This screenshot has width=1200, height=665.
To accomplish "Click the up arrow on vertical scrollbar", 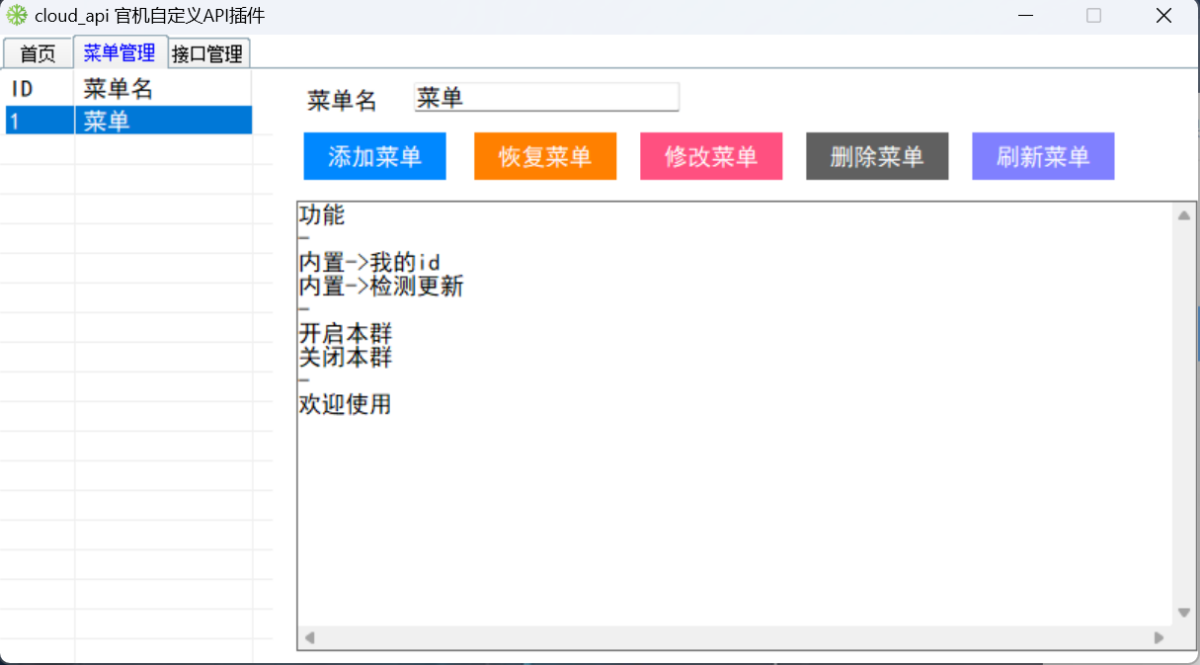I will pyautogui.click(x=1182, y=212).
